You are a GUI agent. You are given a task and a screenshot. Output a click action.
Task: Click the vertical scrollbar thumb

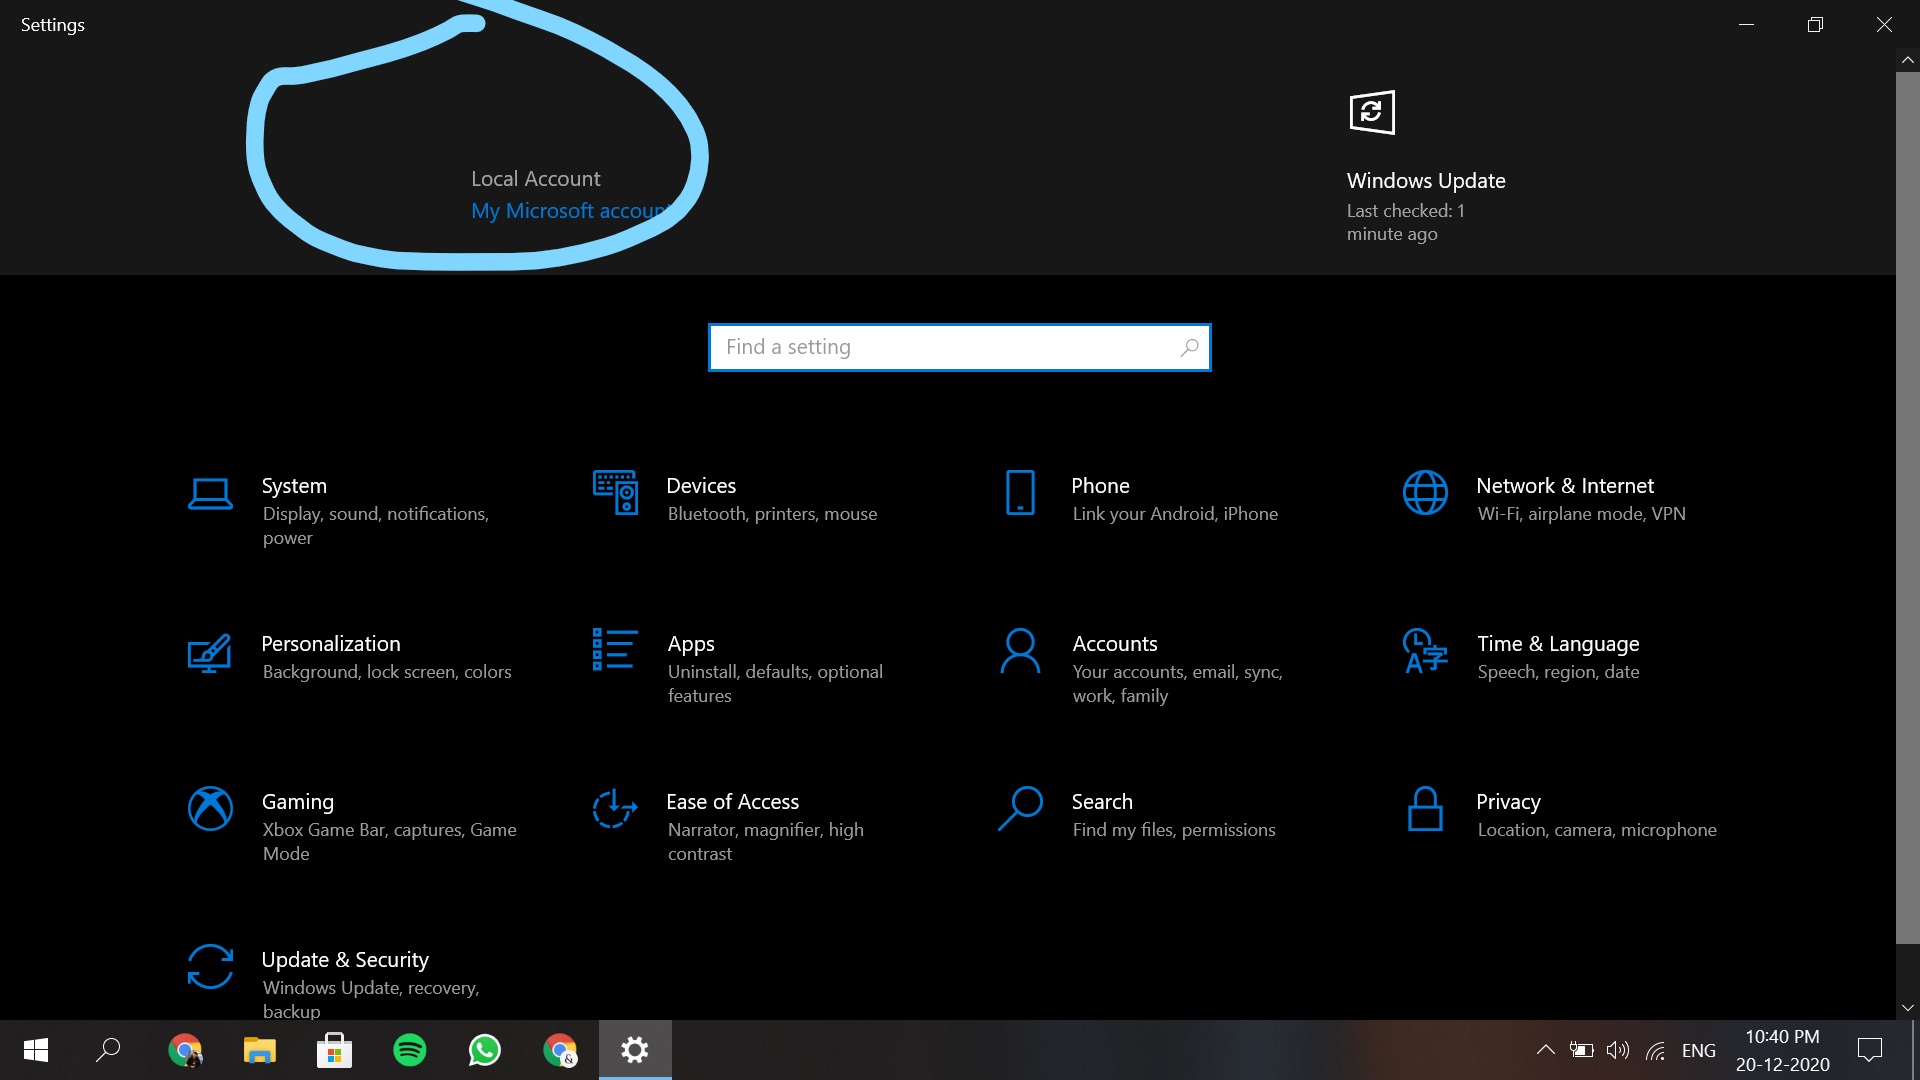[1907, 507]
